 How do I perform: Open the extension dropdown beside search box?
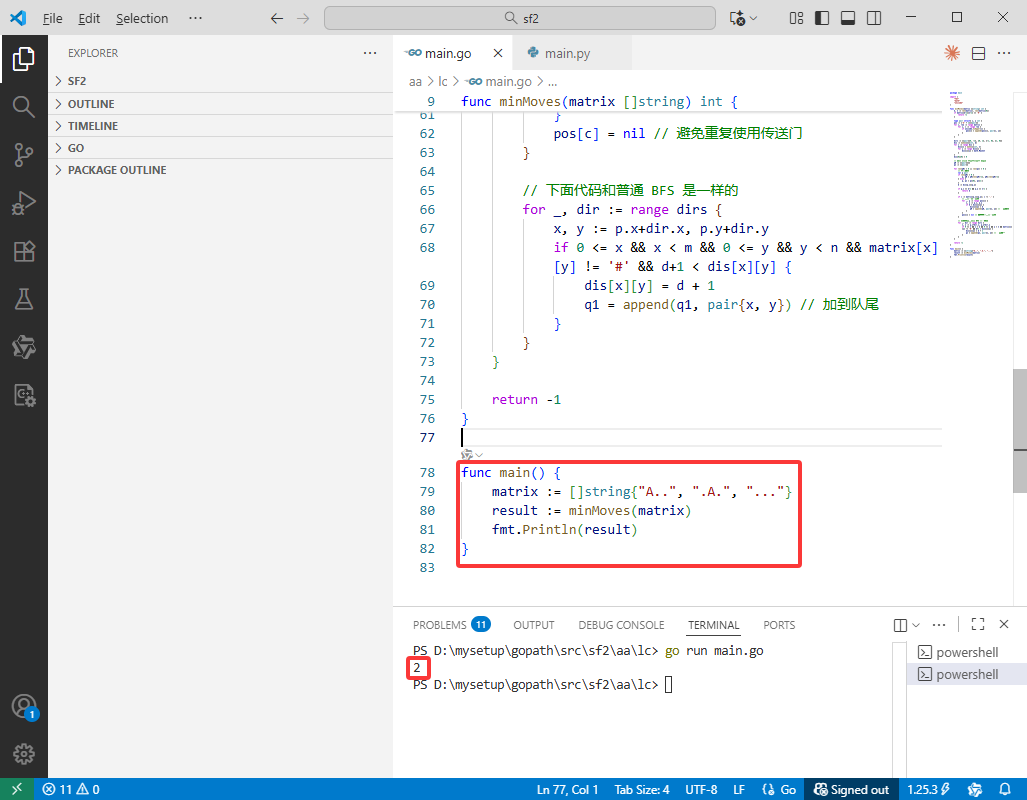click(753, 18)
